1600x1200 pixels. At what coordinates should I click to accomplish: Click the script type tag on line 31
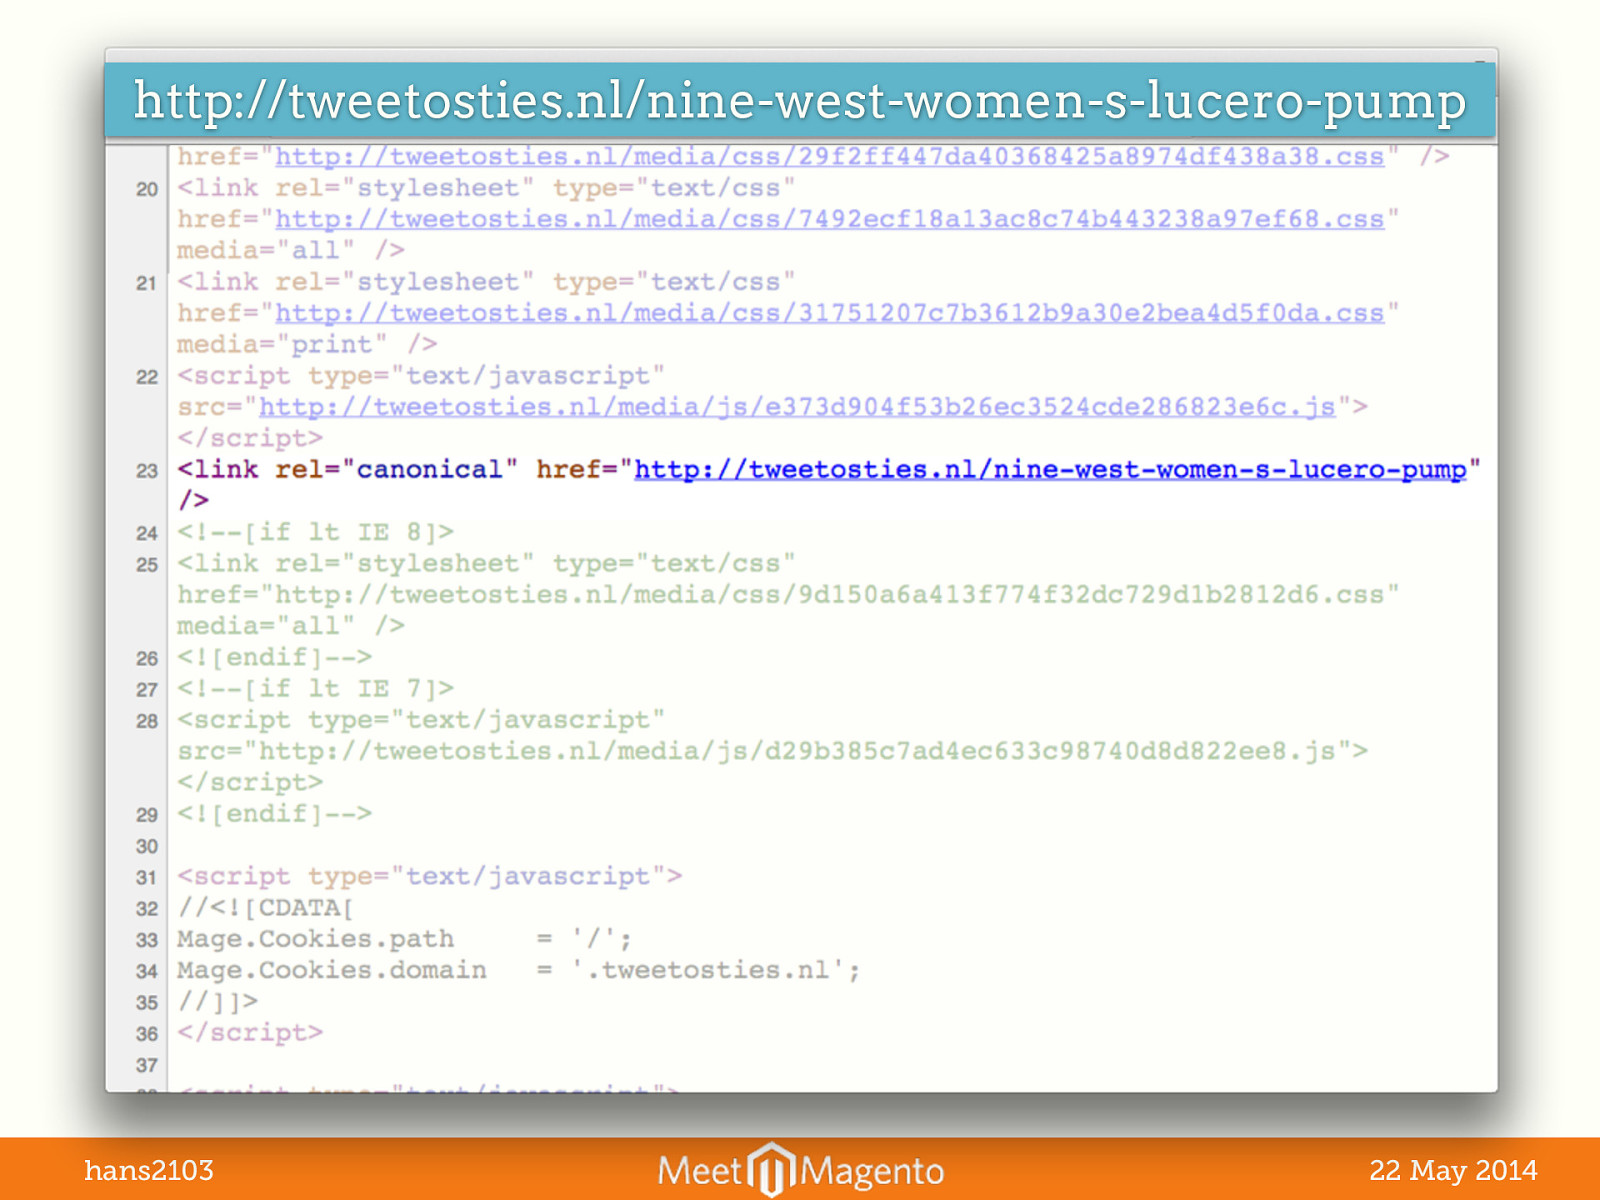pyautogui.click(x=429, y=876)
